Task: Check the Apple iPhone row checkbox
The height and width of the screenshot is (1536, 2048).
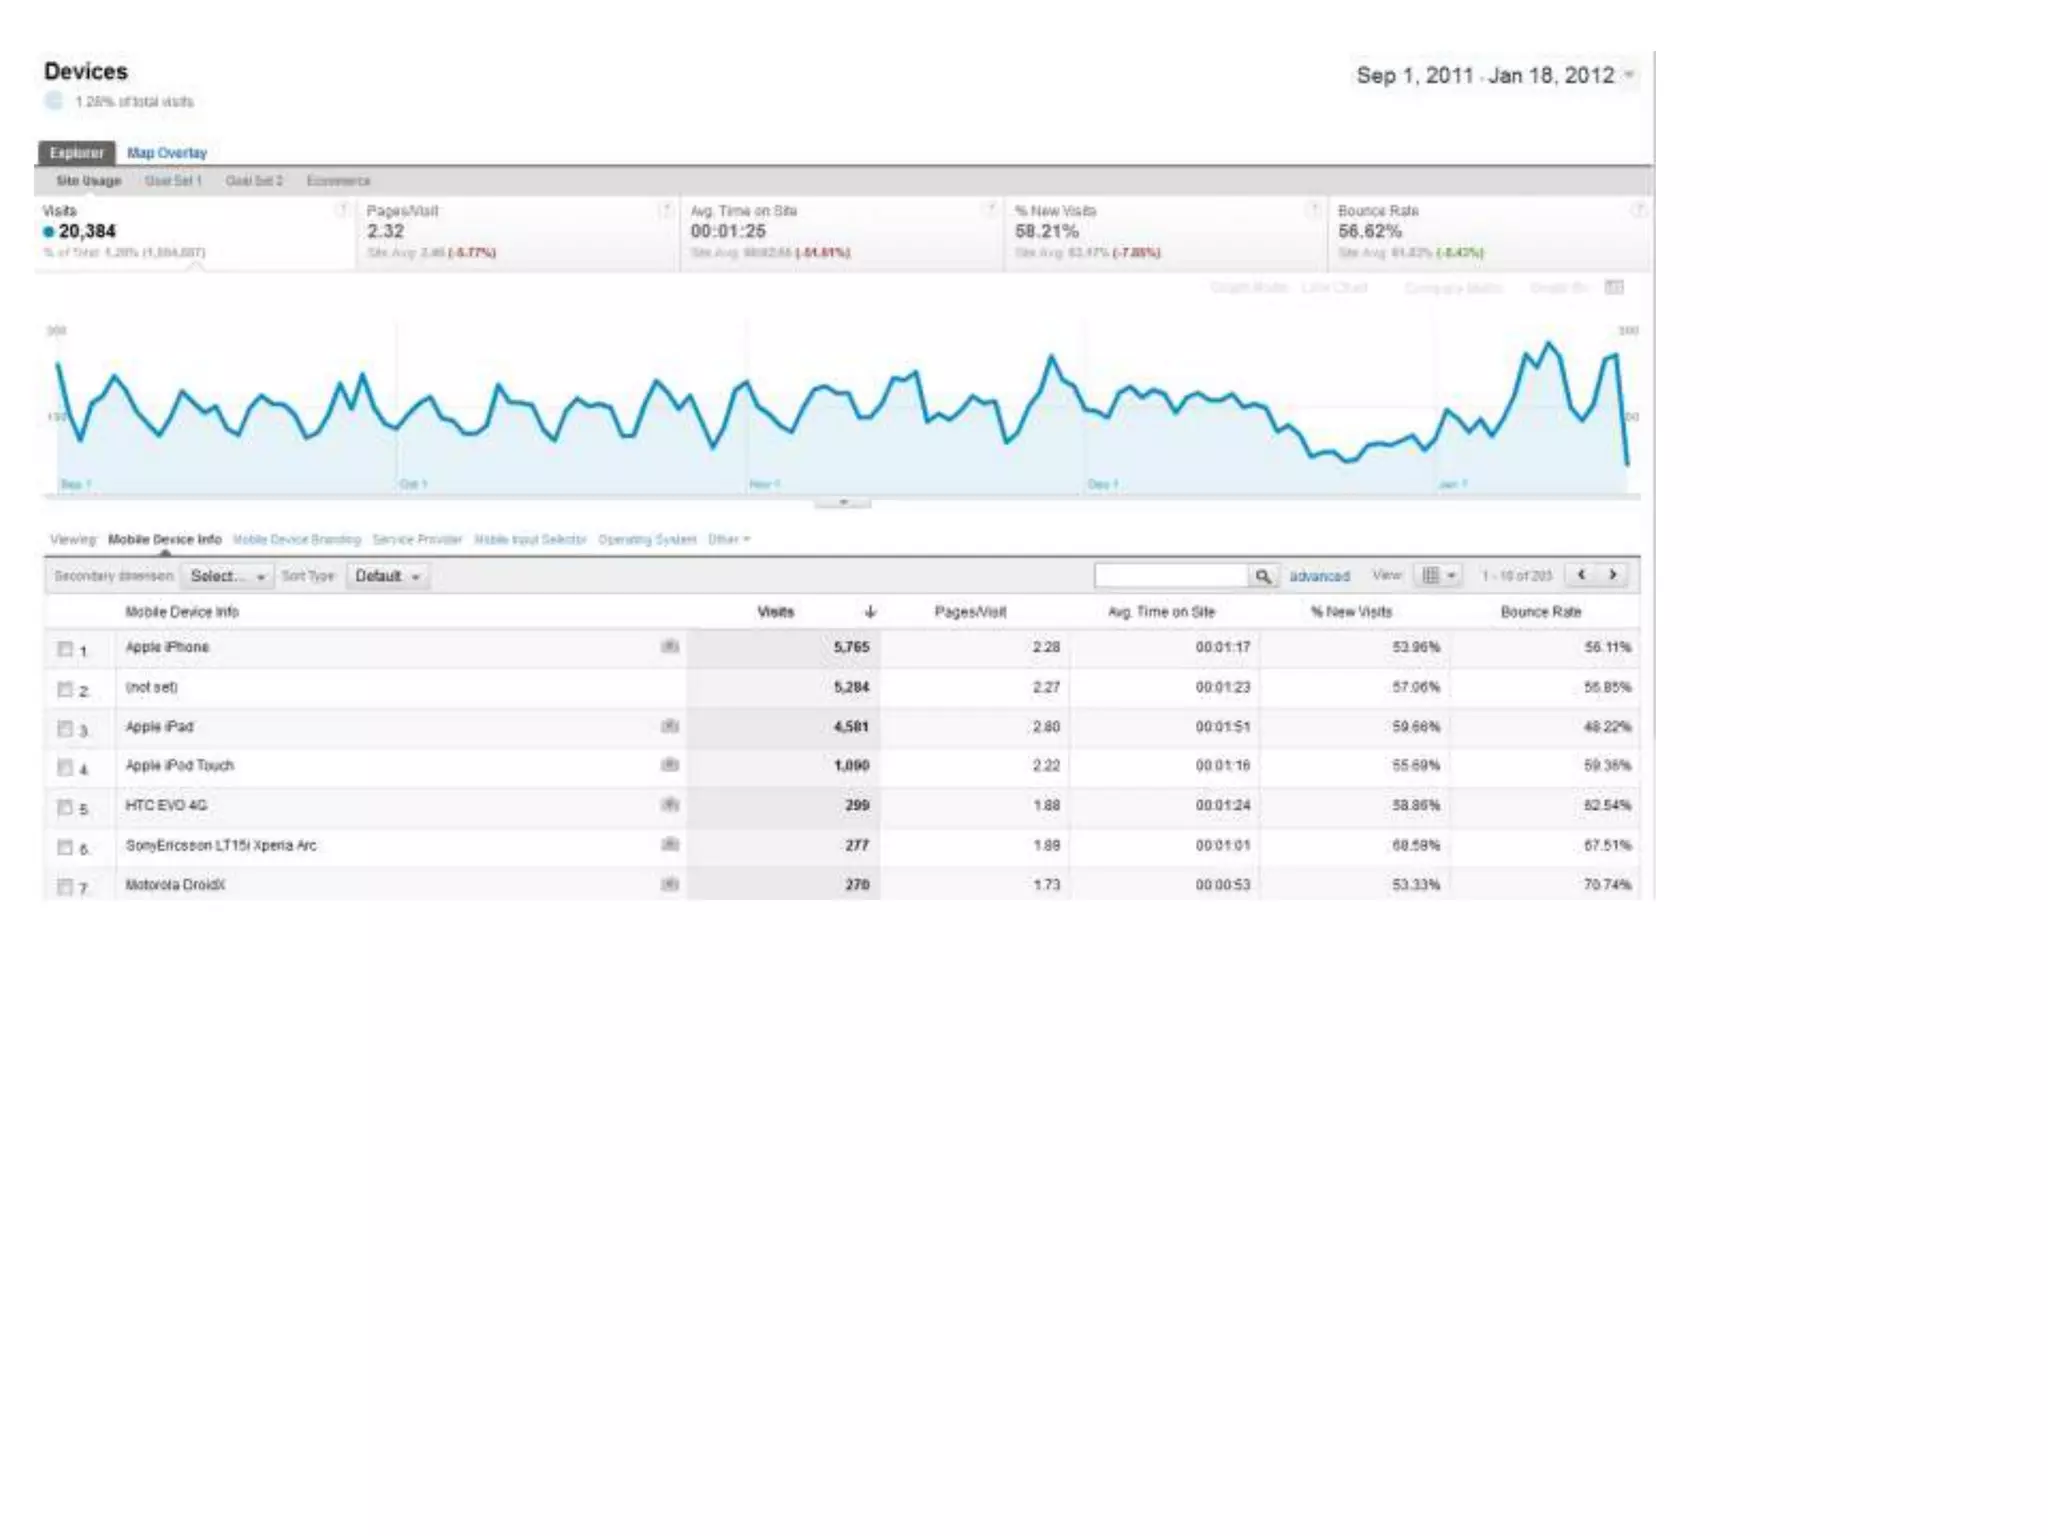Action: [x=65, y=649]
